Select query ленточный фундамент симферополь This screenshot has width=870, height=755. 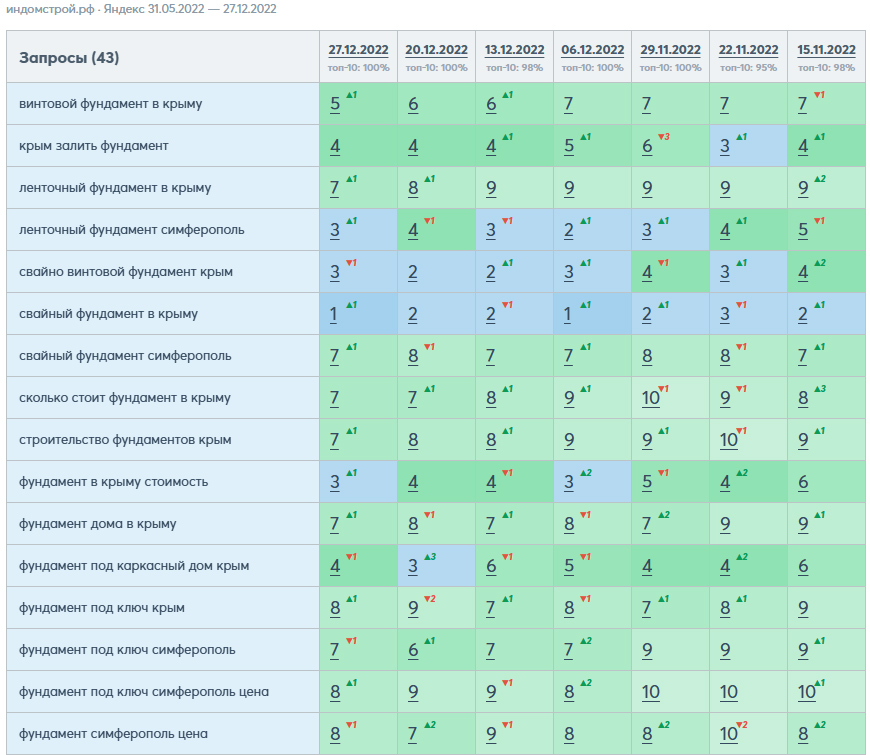(x=131, y=230)
